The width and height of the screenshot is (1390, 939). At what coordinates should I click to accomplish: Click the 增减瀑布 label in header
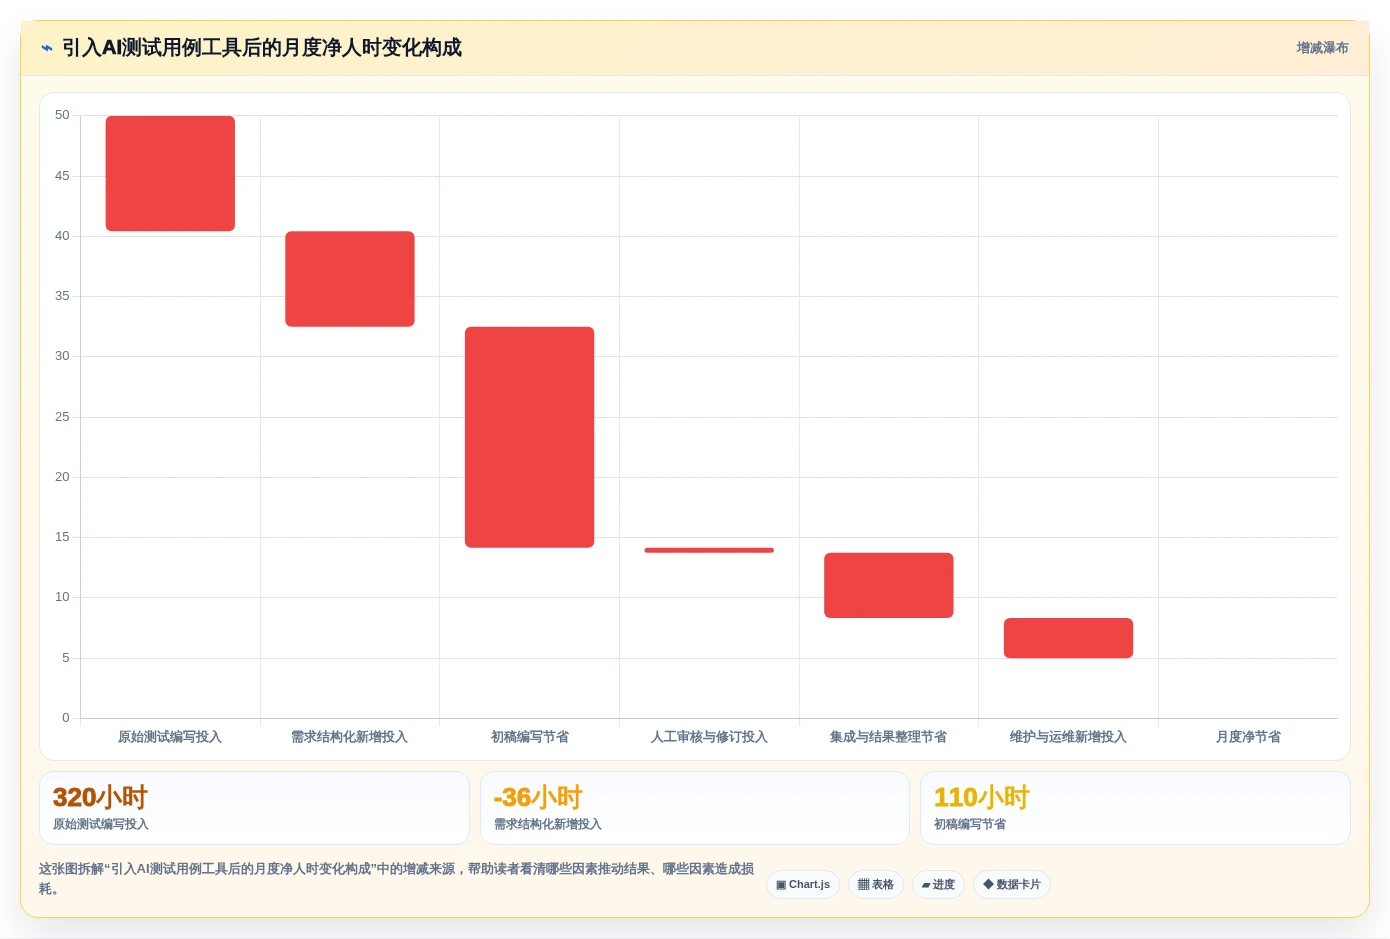coord(1322,48)
